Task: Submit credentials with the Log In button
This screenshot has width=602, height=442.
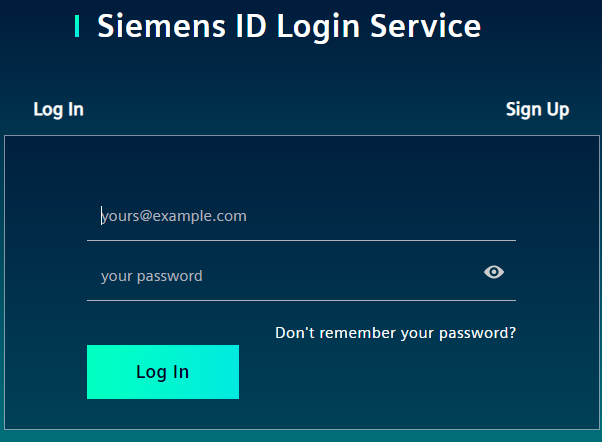Action: 163,372
